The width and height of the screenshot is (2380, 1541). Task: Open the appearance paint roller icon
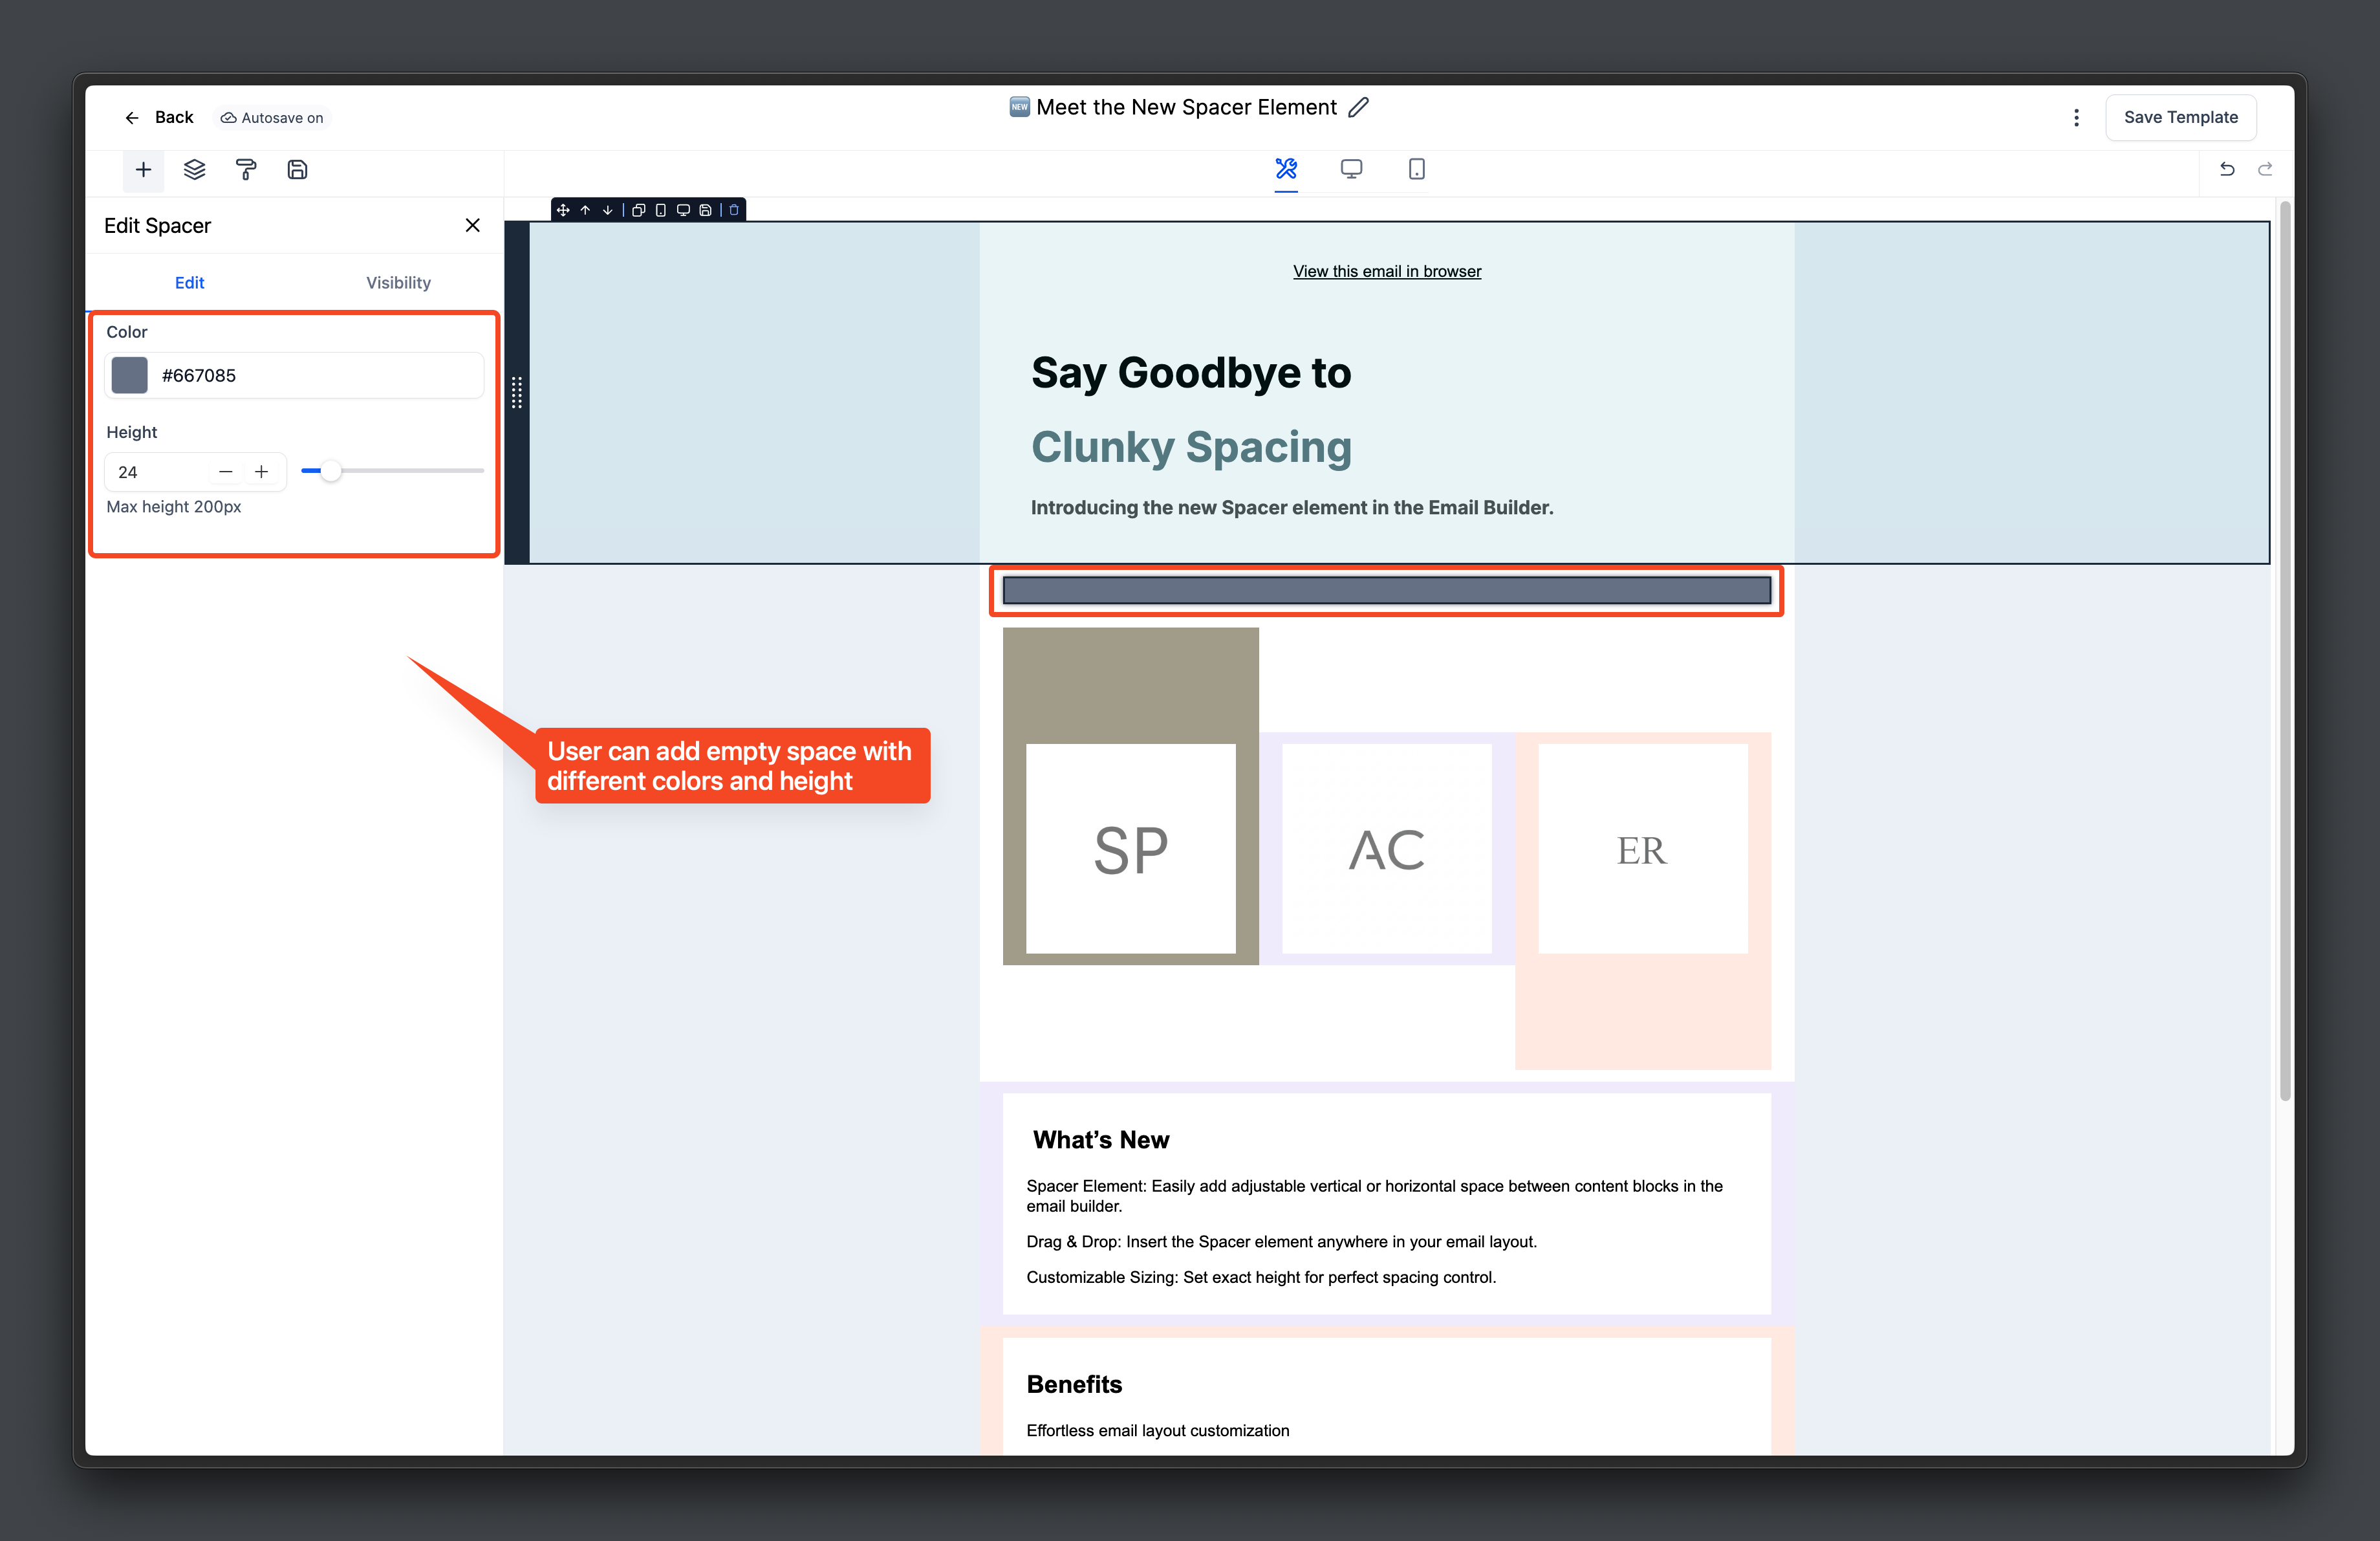[246, 170]
